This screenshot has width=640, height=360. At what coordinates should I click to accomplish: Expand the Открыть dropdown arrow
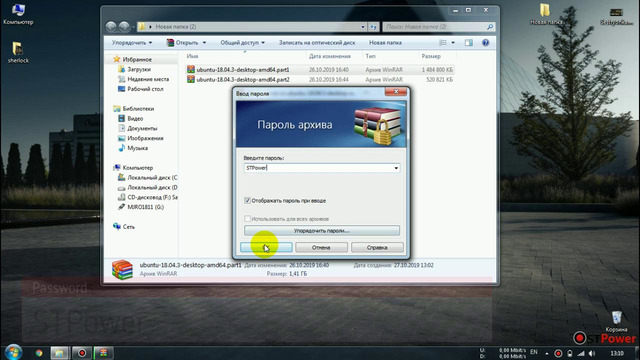204,42
